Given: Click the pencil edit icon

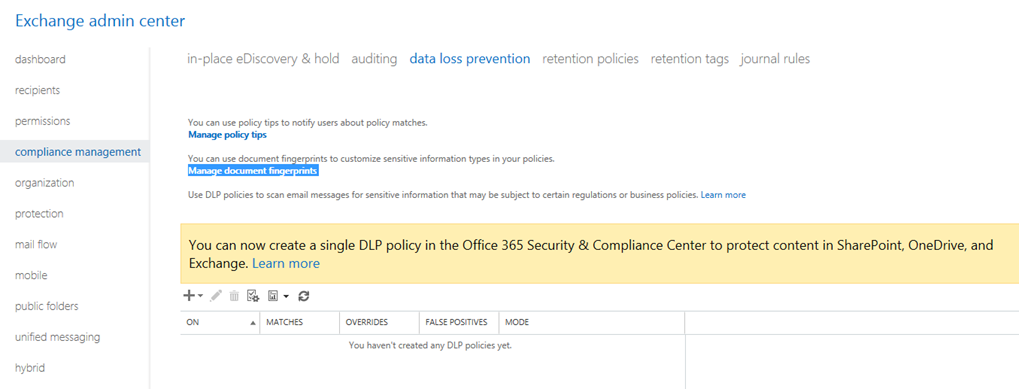Looking at the screenshot, I should coord(216,295).
